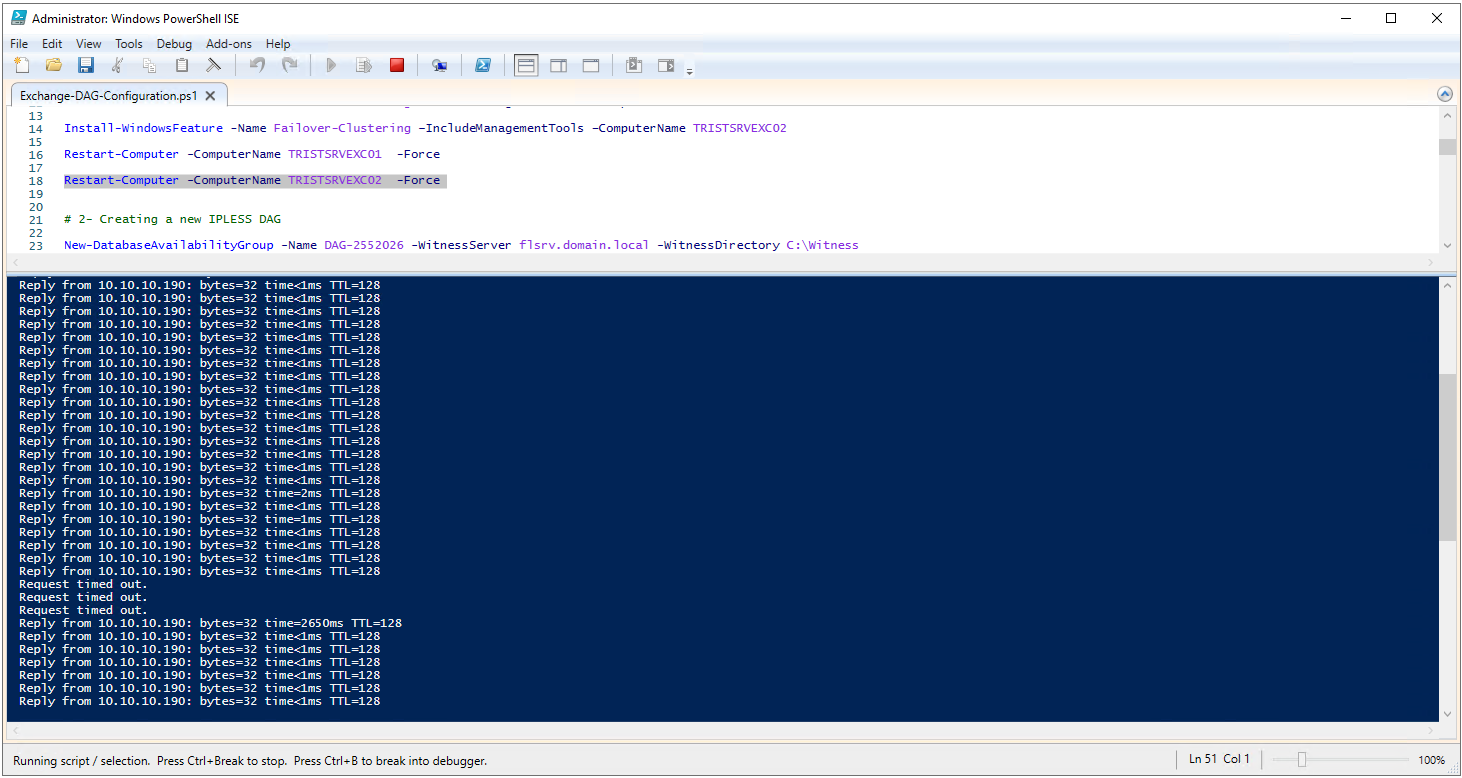Minimize the PowerShell ISE window
Screen dimensions: 1462x778
click(1345, 18)
